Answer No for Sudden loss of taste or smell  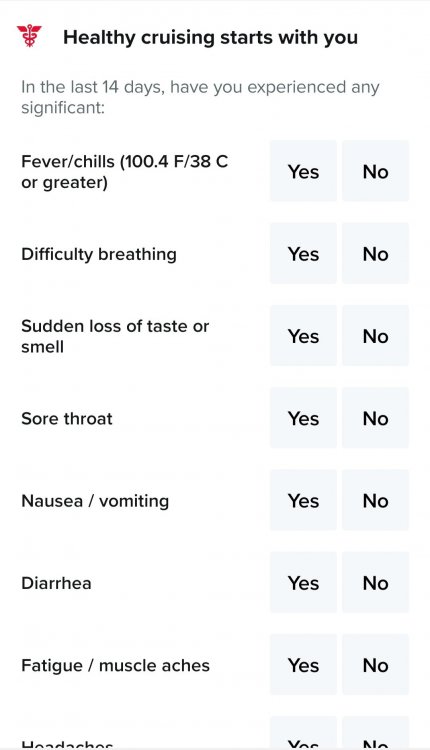[375, 336]
